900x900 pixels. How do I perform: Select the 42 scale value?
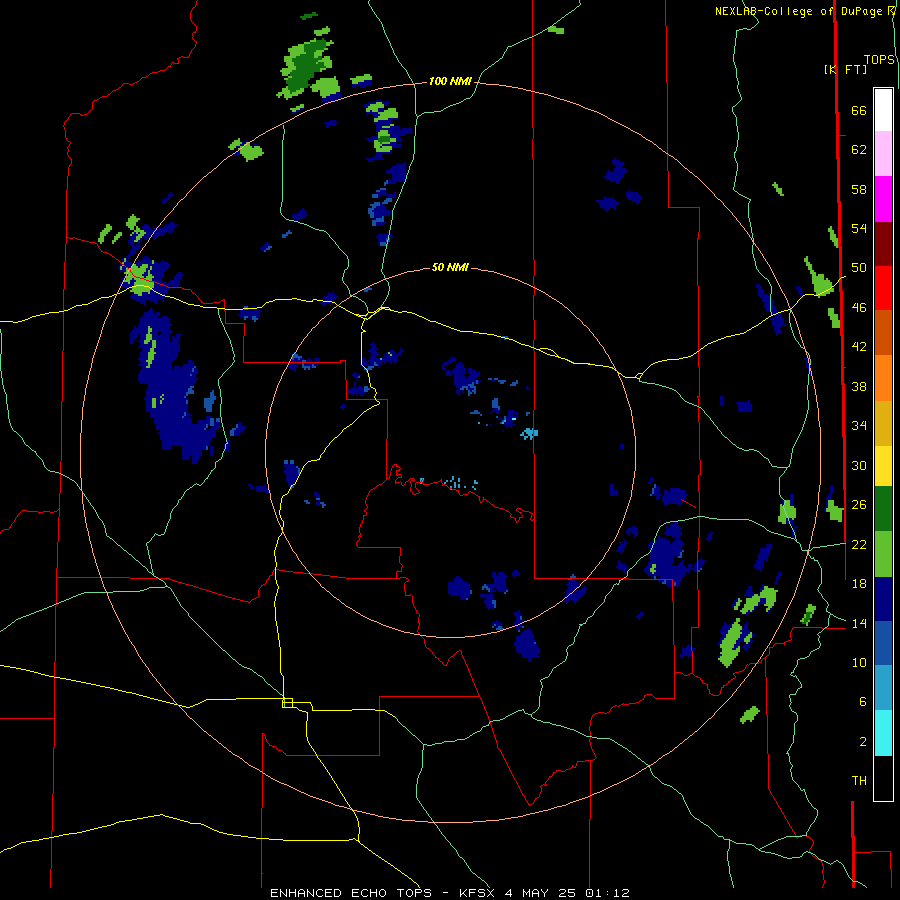[859, 347]
